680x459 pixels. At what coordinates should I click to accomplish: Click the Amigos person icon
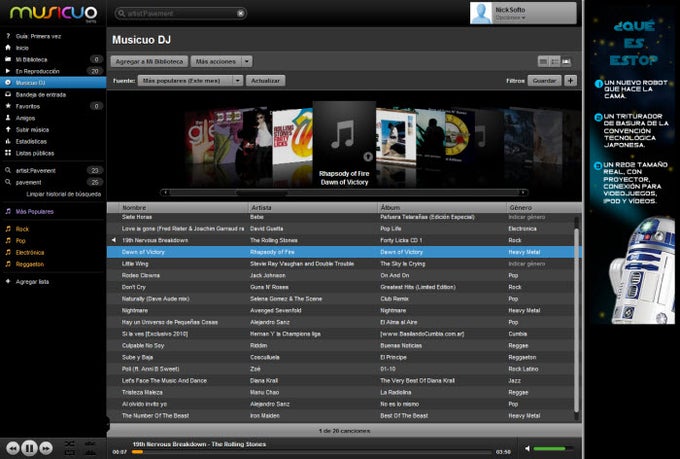(x=8, y=118)
